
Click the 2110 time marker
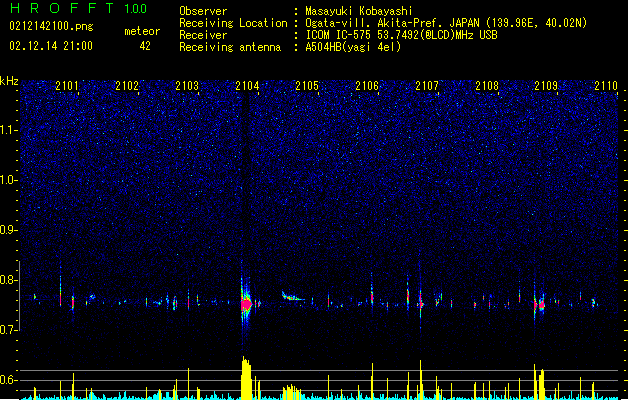coord(606,85)
